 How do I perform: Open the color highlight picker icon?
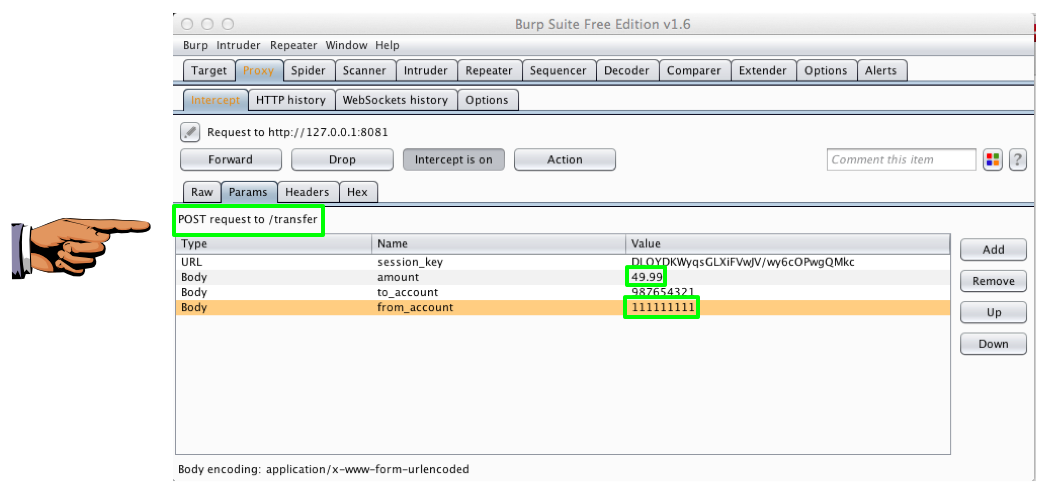pyautogui.click(x=992, y=160)
